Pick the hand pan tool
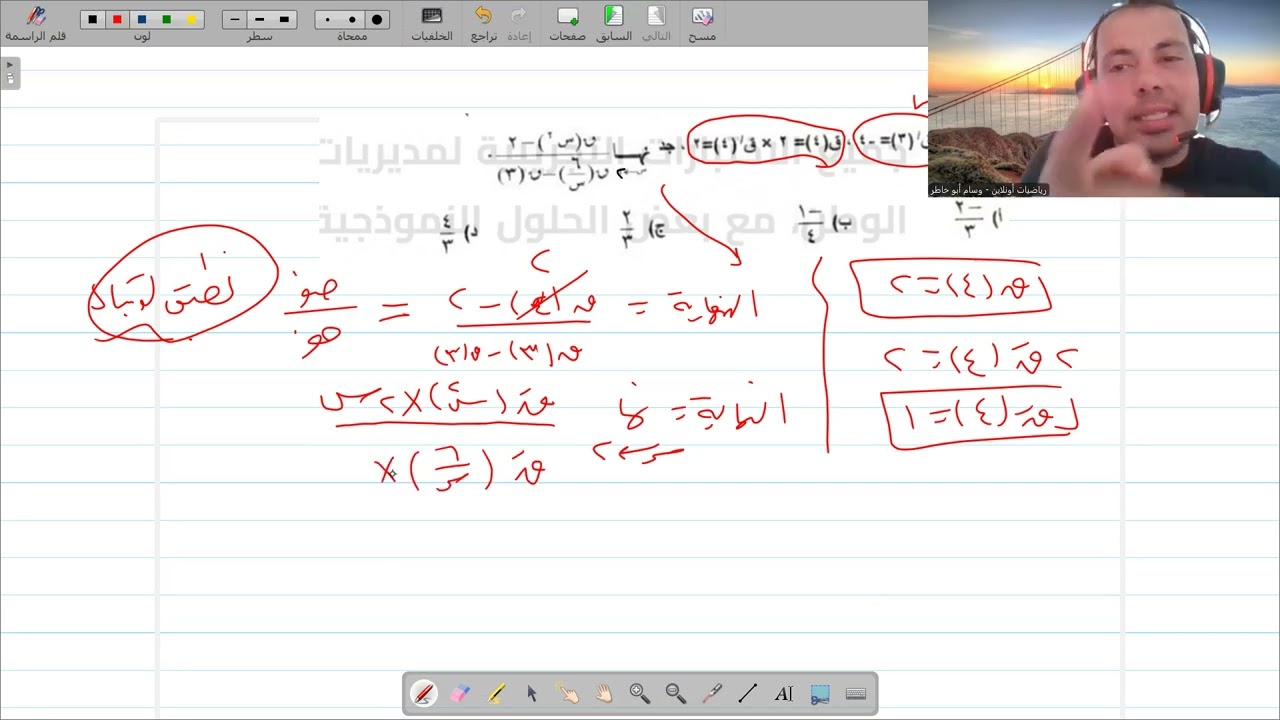1280x720 pixels. pyautogui.click(x=603, y=693)
